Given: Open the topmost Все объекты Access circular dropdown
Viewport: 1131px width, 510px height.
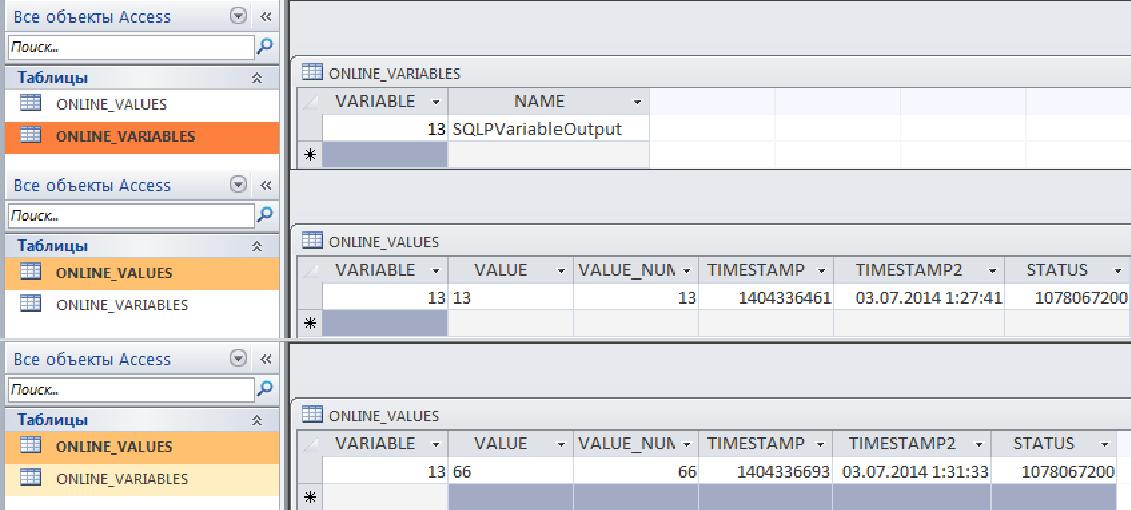Looking at the screenshot, I should (238, 17).
